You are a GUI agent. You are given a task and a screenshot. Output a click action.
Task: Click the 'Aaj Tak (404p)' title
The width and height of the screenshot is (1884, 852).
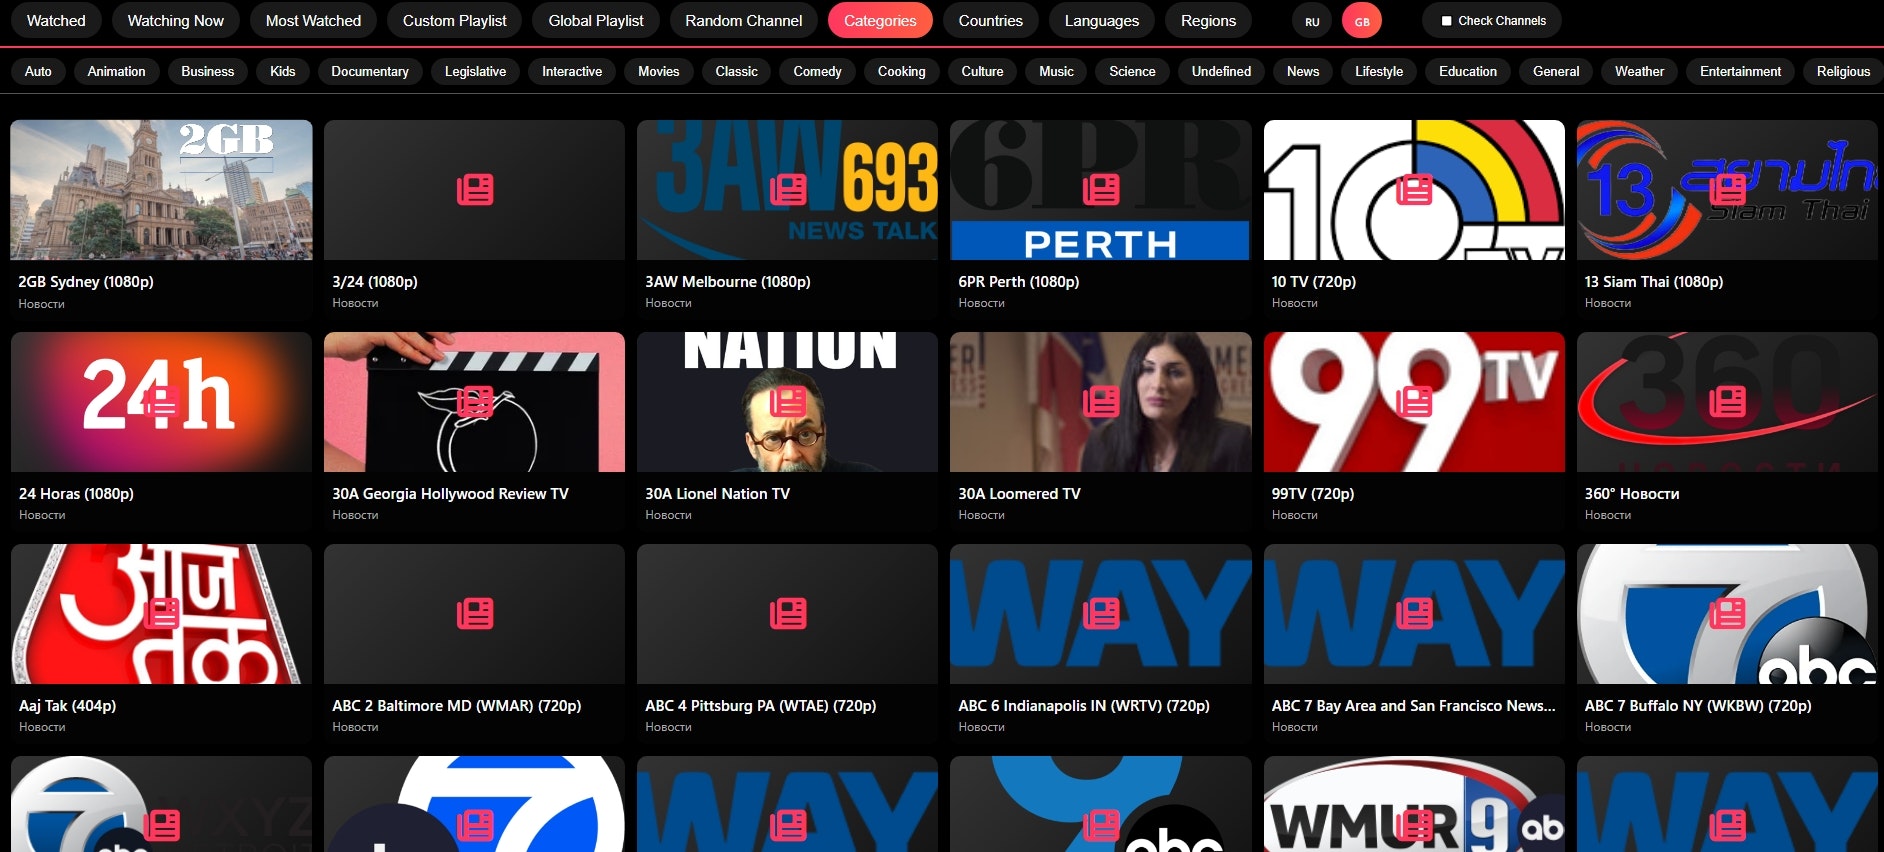pyautogui.click(x=67, y=706)
